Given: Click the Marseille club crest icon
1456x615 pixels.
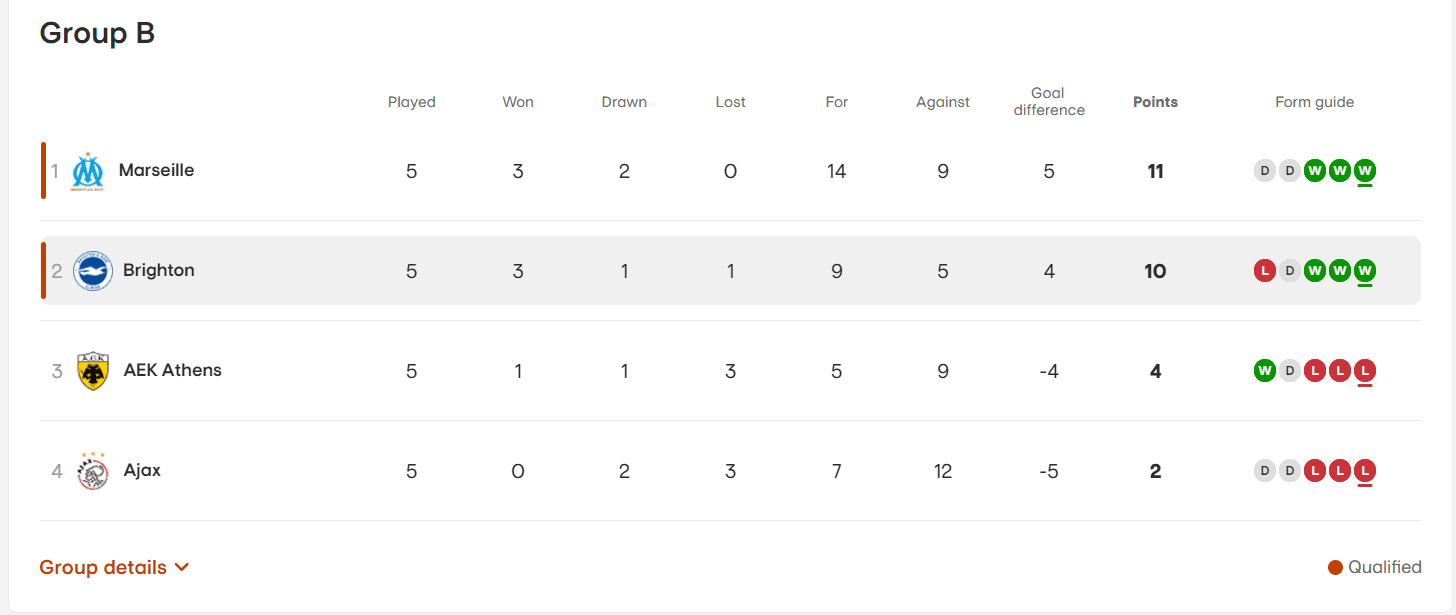Looking at the screenshot, I should 88,171.
